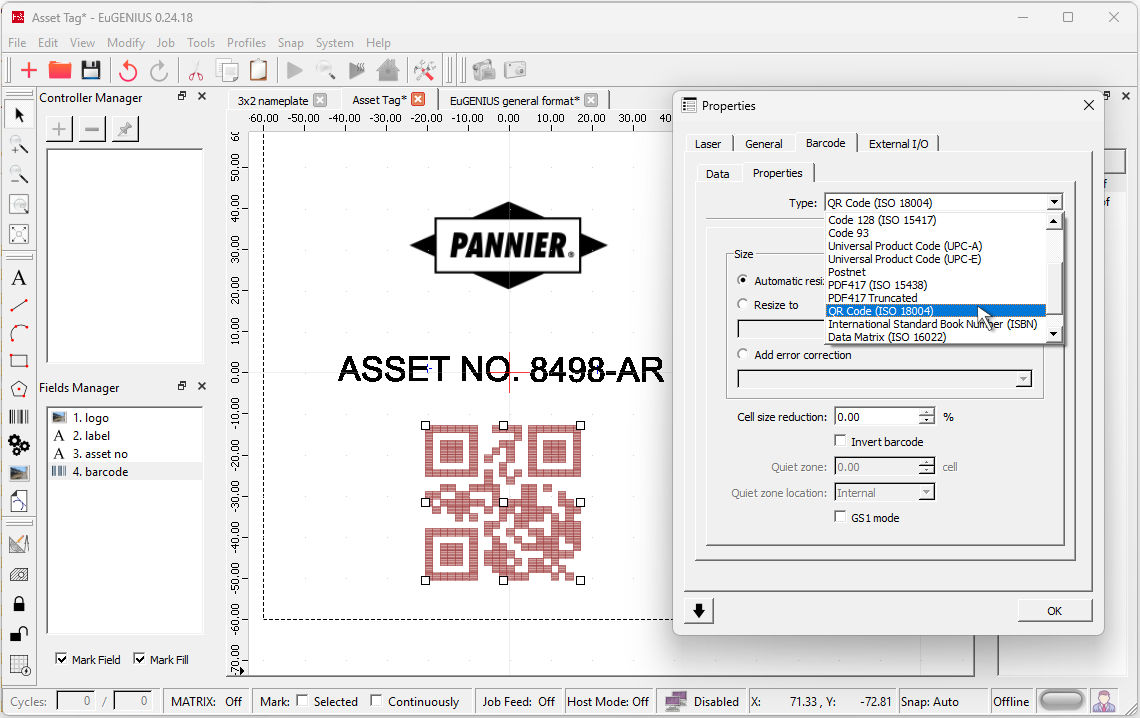The image size is (1140, 718).
Task: Toggle the Continuously mark checkbox
Action: click(x=376, y=701)
